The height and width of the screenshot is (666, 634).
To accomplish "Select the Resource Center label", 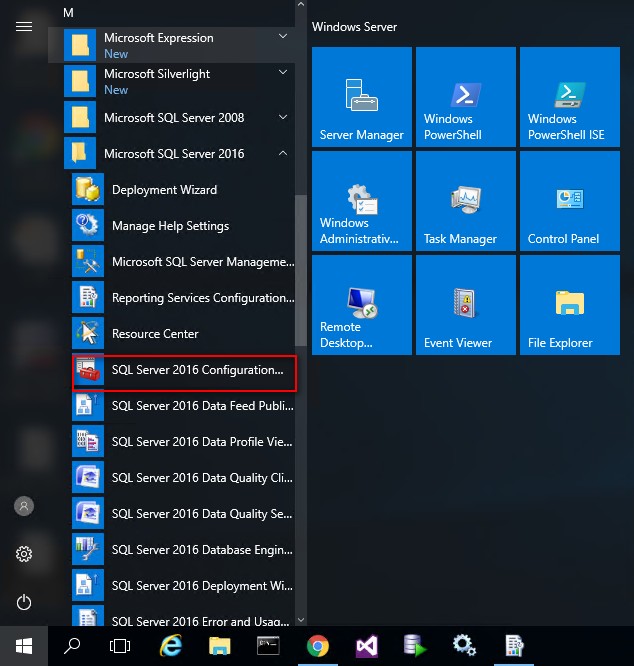I will click(155, 333).
